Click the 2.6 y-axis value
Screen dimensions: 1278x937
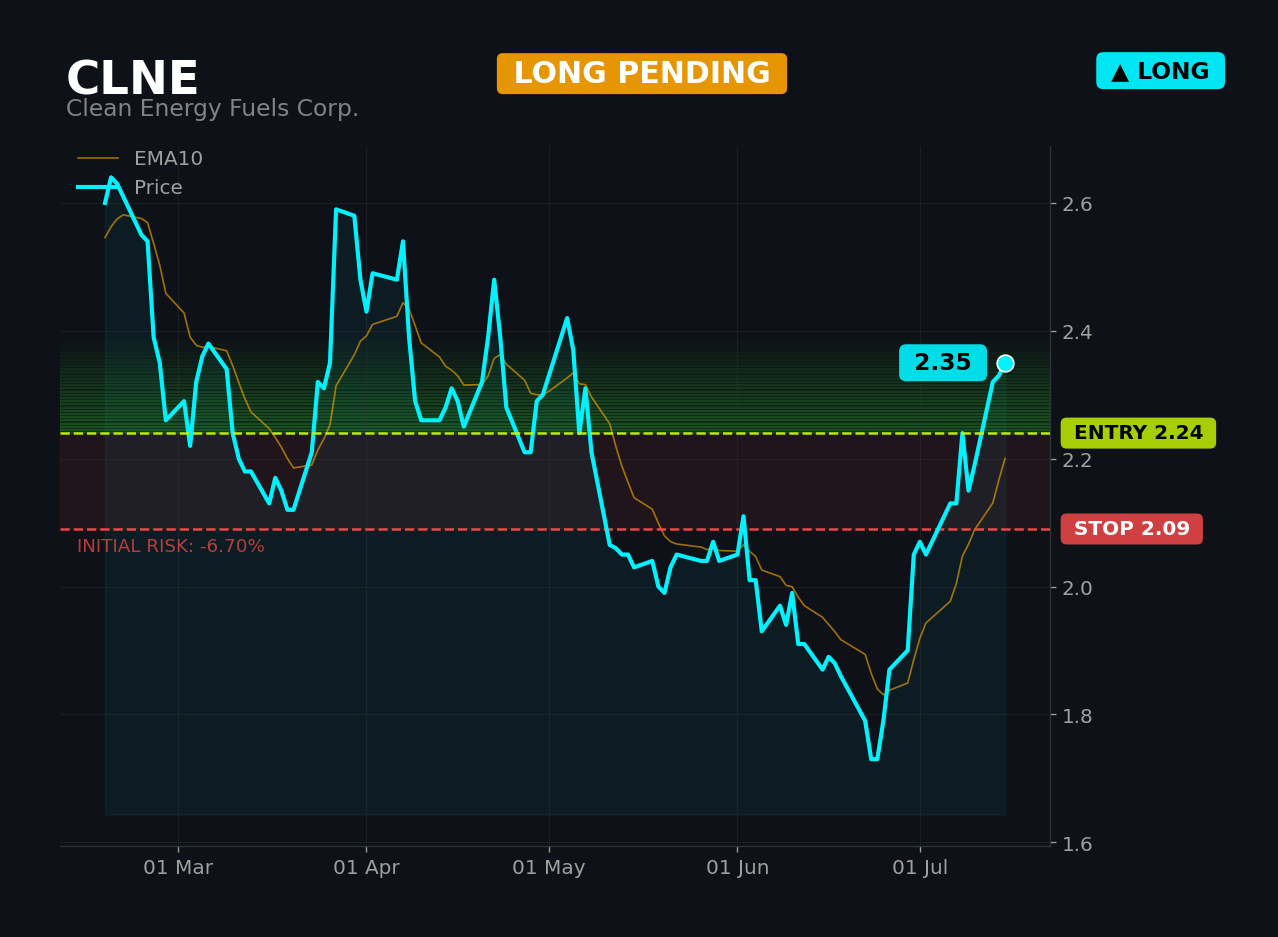tap(1078, 204)
